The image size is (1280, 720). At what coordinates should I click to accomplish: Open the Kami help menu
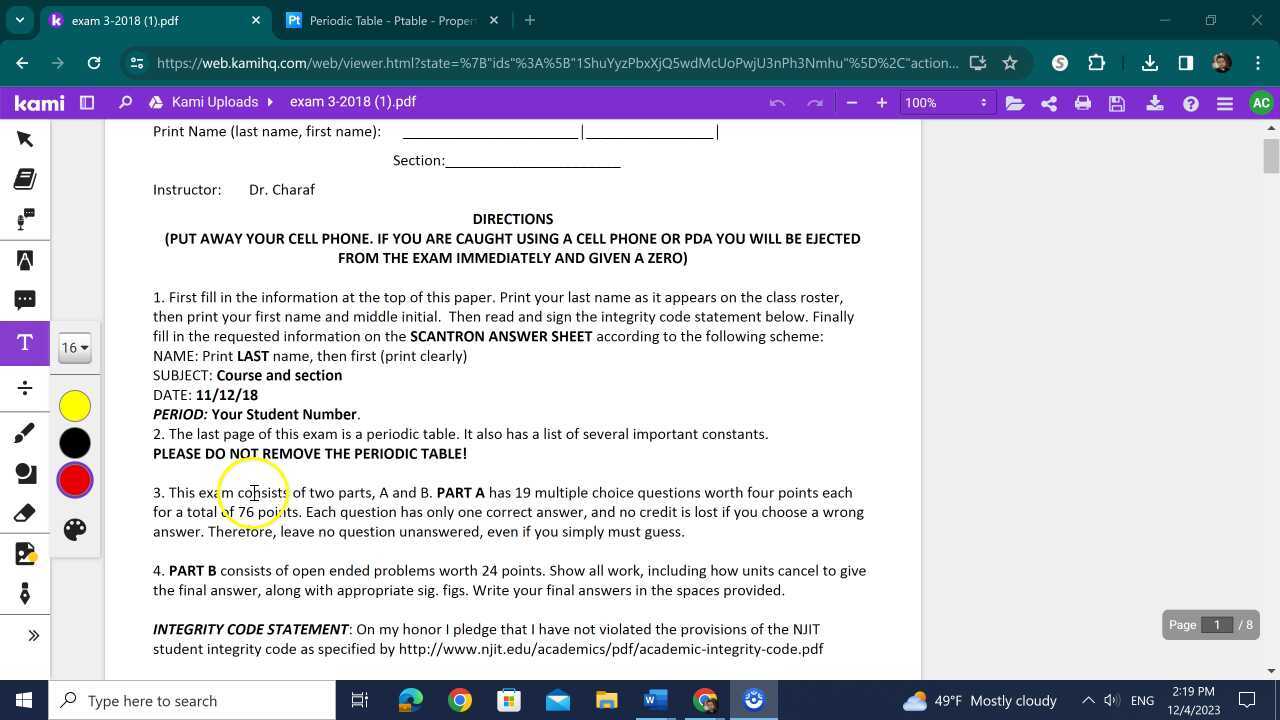click(x=1190, y=102)
